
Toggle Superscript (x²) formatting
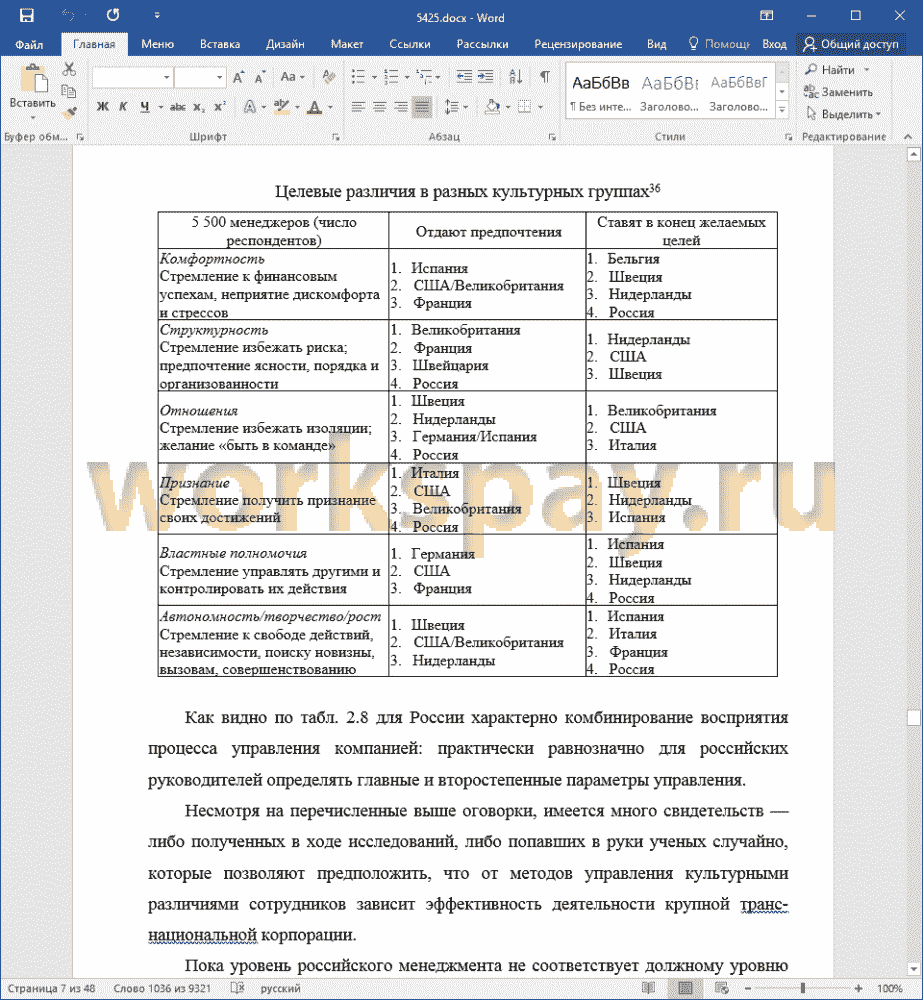(220, 107)
